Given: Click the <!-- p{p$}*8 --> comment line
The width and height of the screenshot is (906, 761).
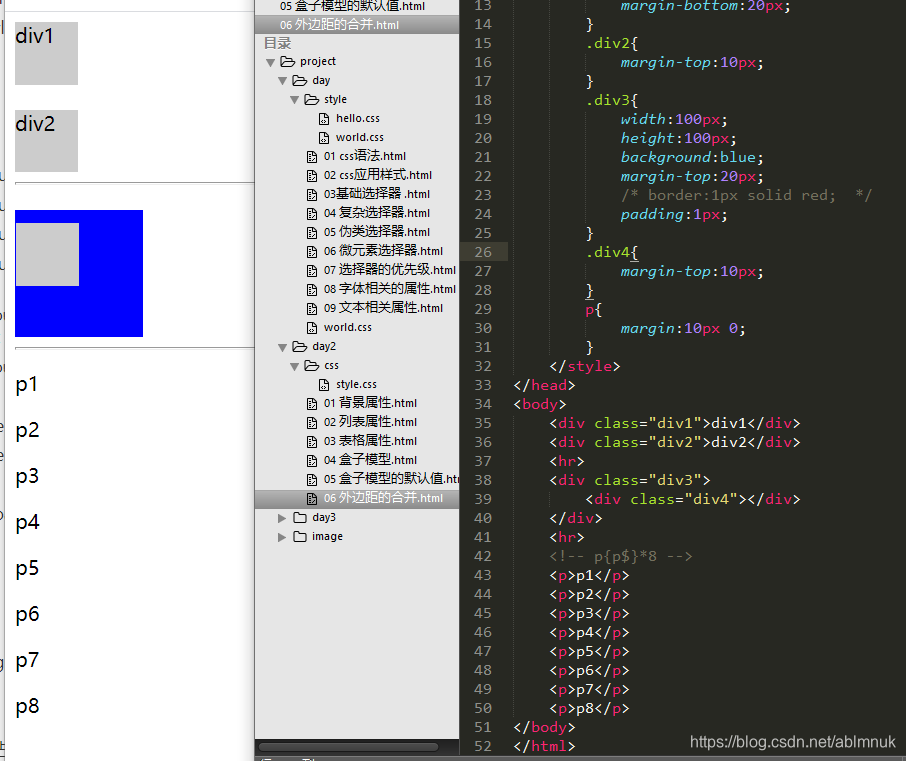Looking at the screenshot, I should click(621, 556).
